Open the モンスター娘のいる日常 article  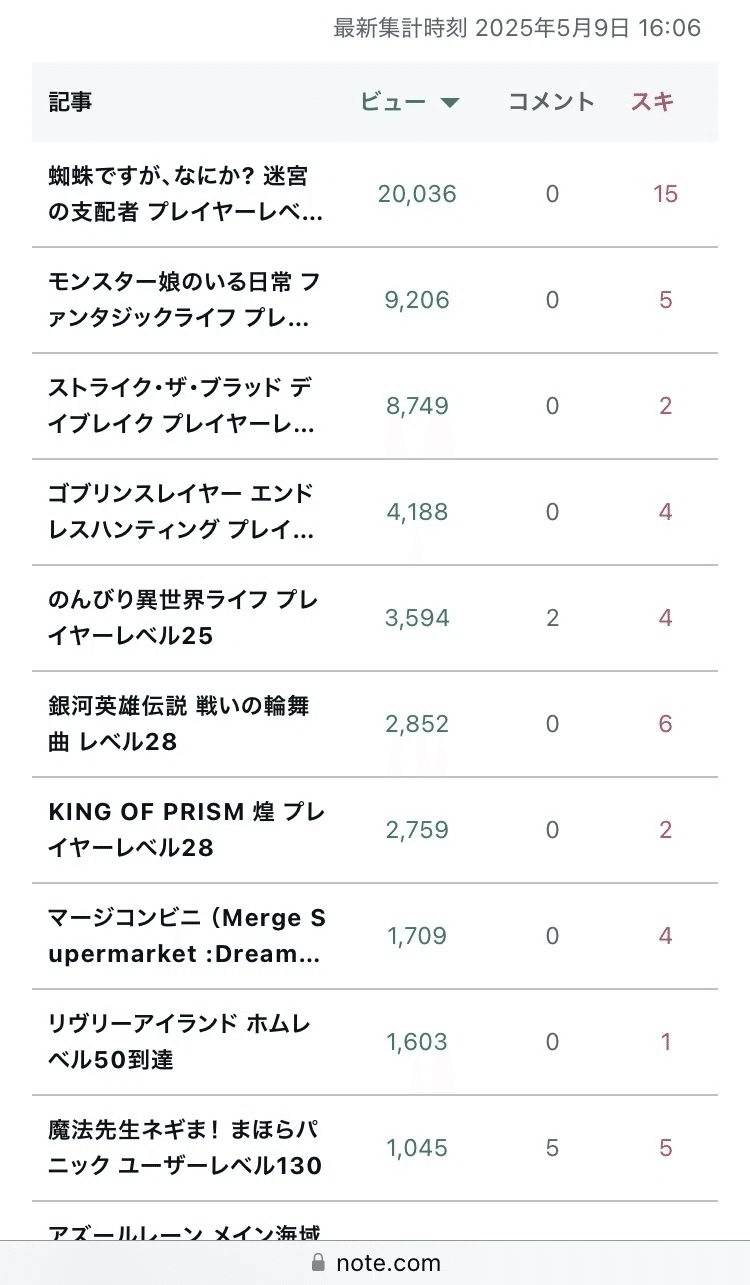tap(186, 300)
